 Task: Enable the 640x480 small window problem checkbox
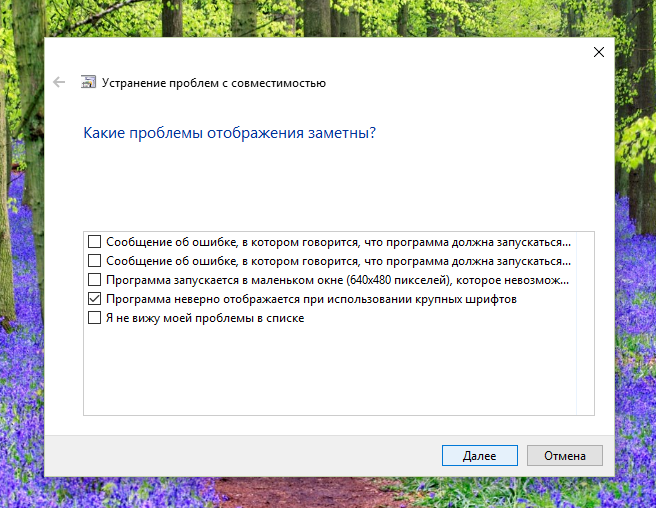pos(95,280)
